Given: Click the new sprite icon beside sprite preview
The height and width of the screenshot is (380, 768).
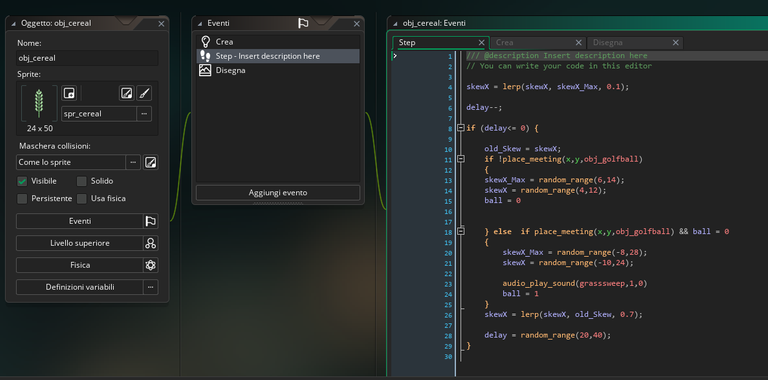Looking at the screenshot, I should pos(69,93).
